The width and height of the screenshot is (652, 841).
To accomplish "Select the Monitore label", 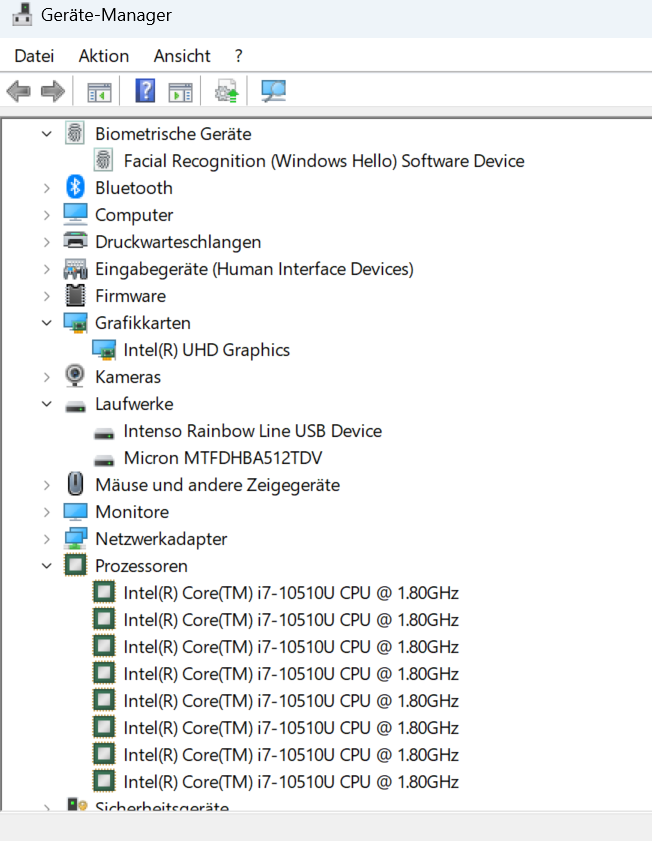I will pyautogui.click(x=132, y=512).
